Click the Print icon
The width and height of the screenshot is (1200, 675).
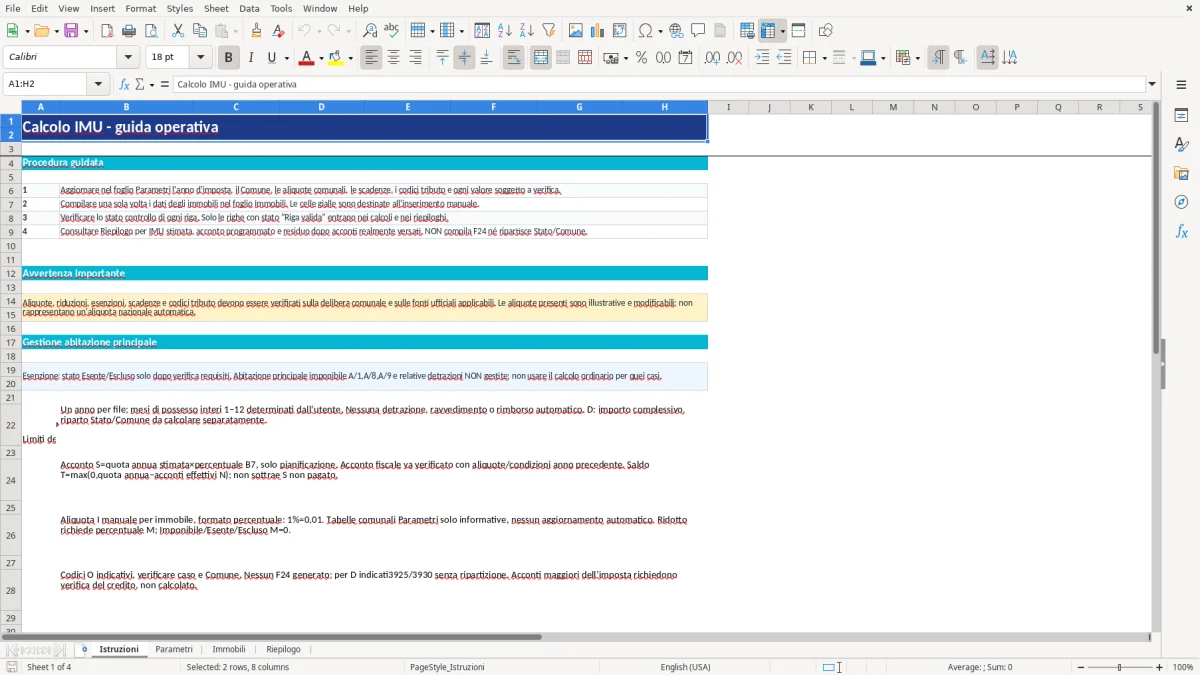(129, 31)
